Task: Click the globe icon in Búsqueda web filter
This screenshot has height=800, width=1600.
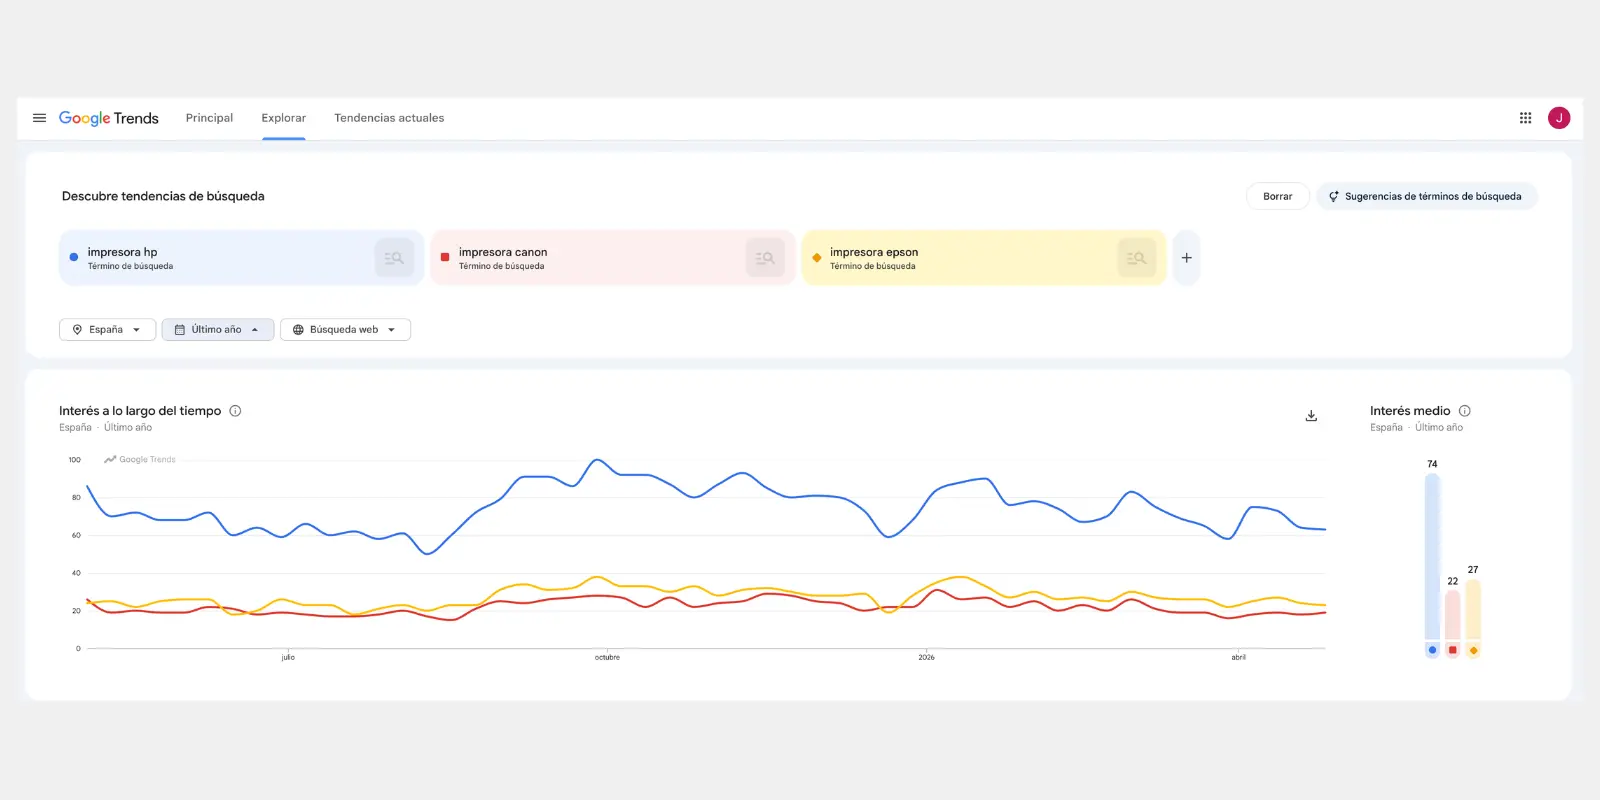Action: pos(298,329)
